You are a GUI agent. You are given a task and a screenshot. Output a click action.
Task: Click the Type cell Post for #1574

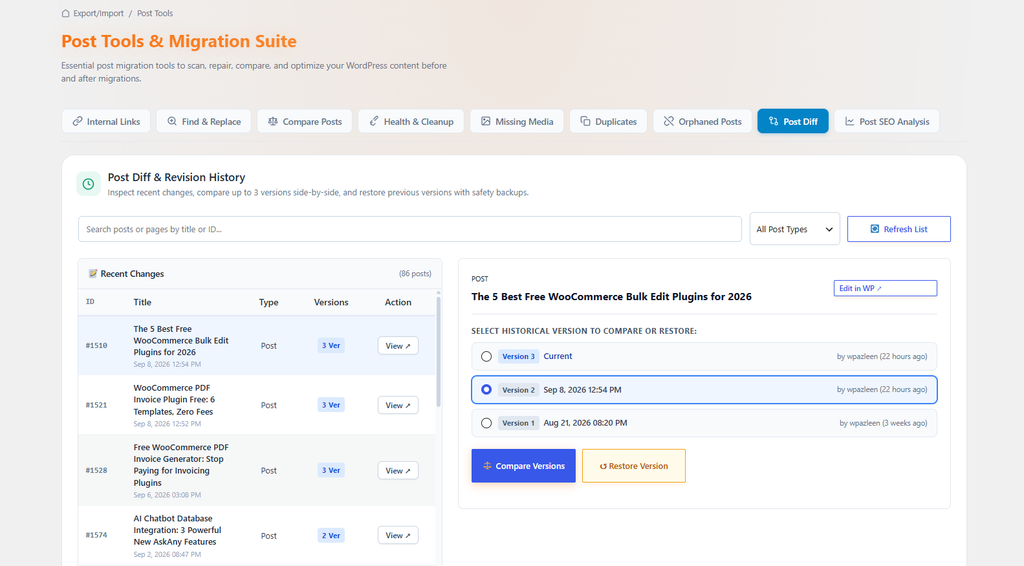point(269,535)
